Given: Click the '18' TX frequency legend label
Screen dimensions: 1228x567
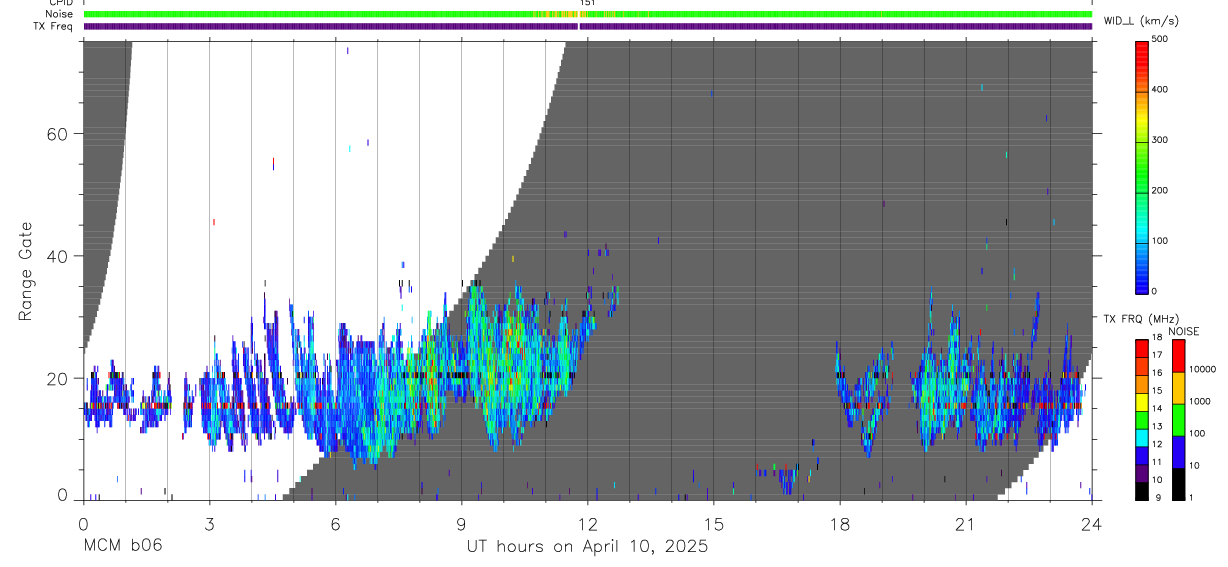Looking at the screenshot, I should point(1158,337).
